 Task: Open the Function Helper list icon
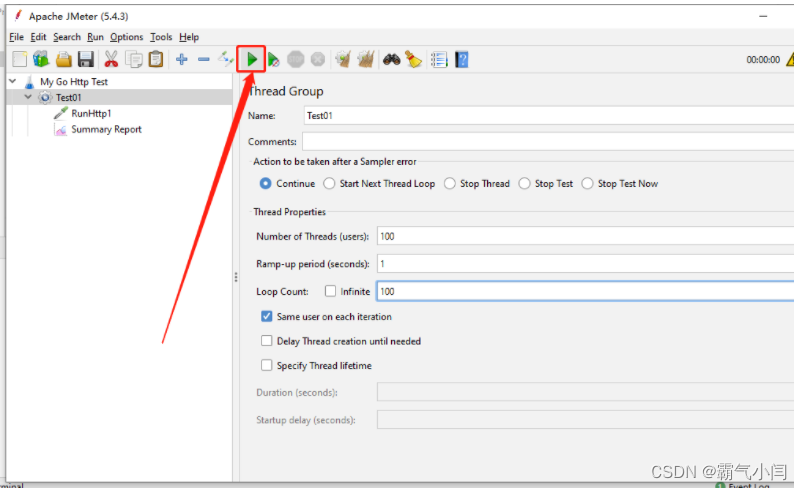point(439,59)
